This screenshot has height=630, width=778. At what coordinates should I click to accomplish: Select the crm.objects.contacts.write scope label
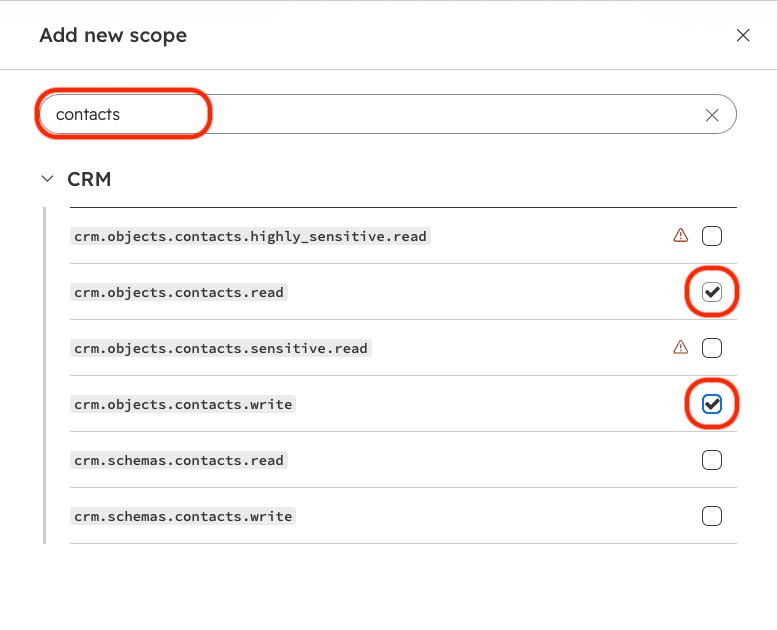point(183,404)
